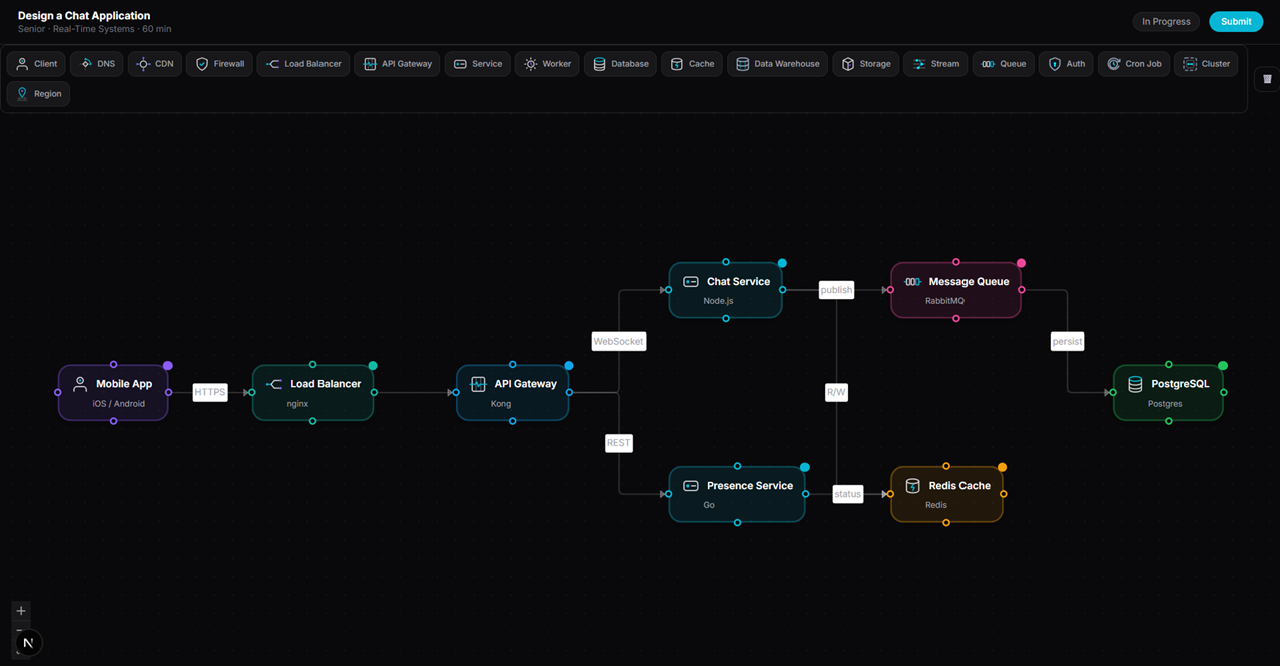This screenshot has height=666, width=1280.
Task: Add a Cluster node
Action: [x=1205, y=63]
